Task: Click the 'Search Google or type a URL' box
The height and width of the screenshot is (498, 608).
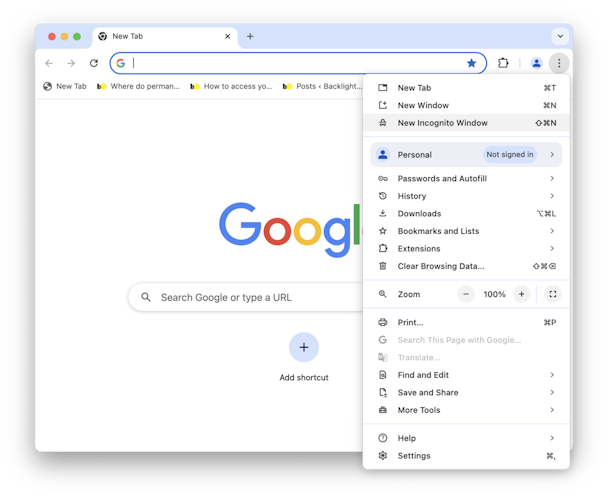Action: pyautogui.click(x=246, y=297)
